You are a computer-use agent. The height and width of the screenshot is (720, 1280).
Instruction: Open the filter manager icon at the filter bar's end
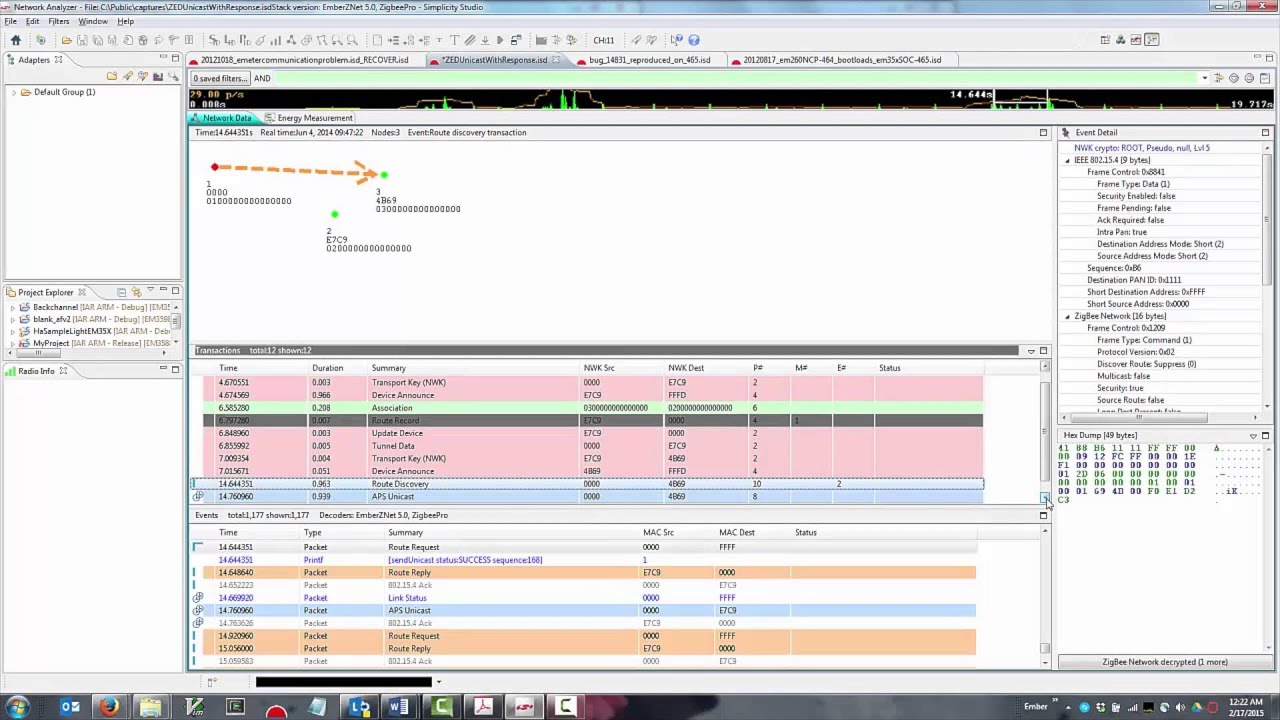click(1264, 78)
